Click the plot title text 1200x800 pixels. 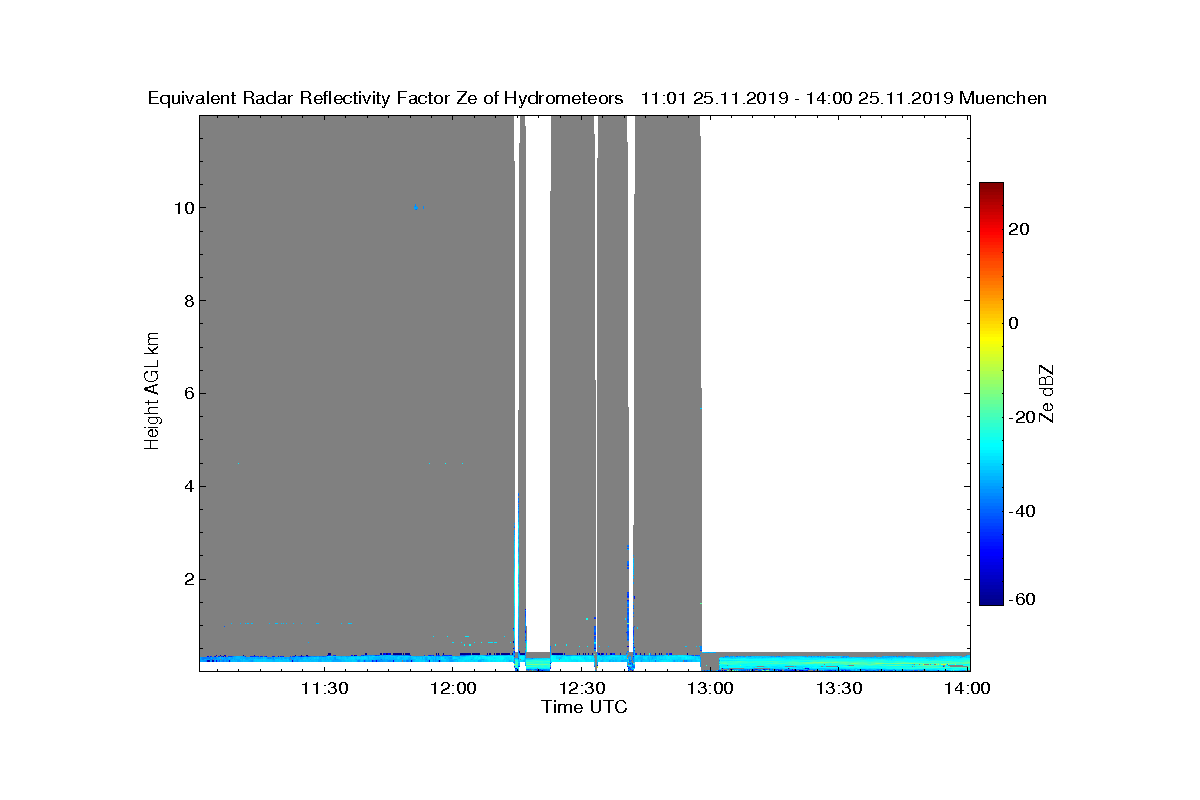pos(597,98)
